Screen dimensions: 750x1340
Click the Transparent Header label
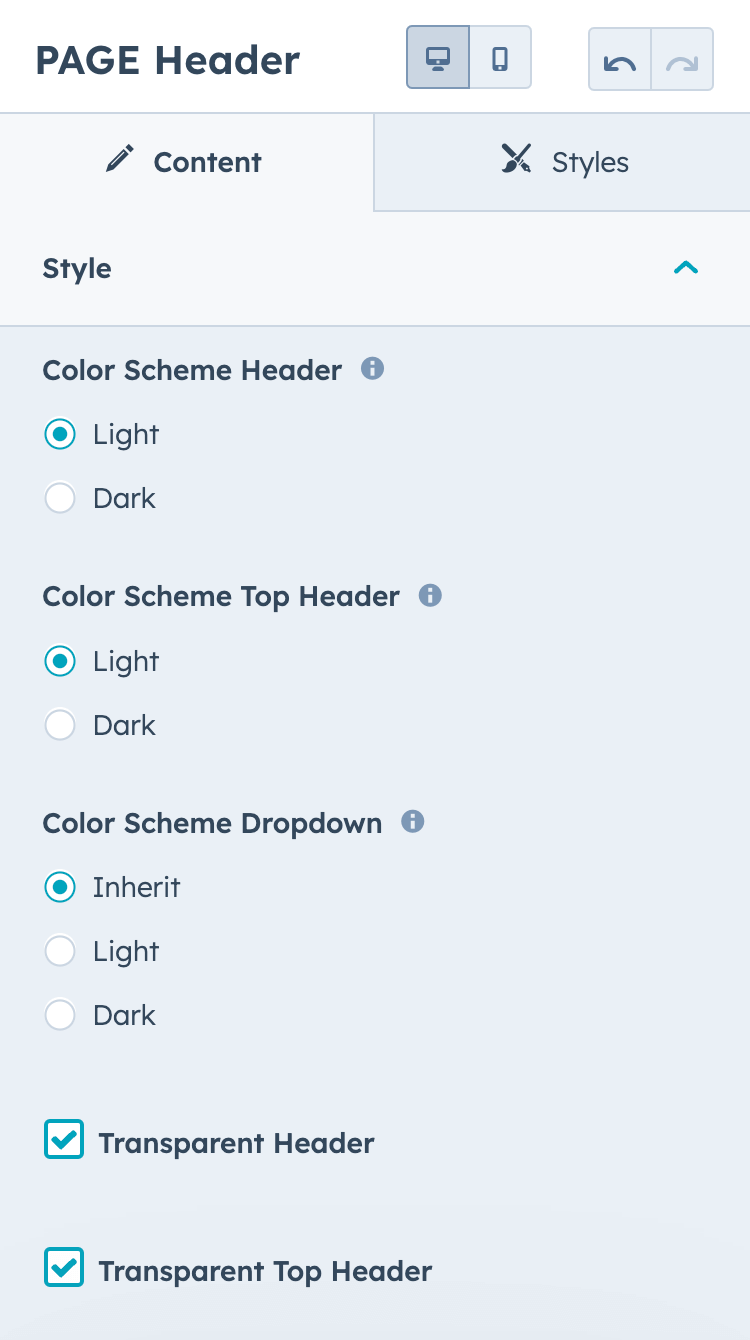click(236, 1143)
